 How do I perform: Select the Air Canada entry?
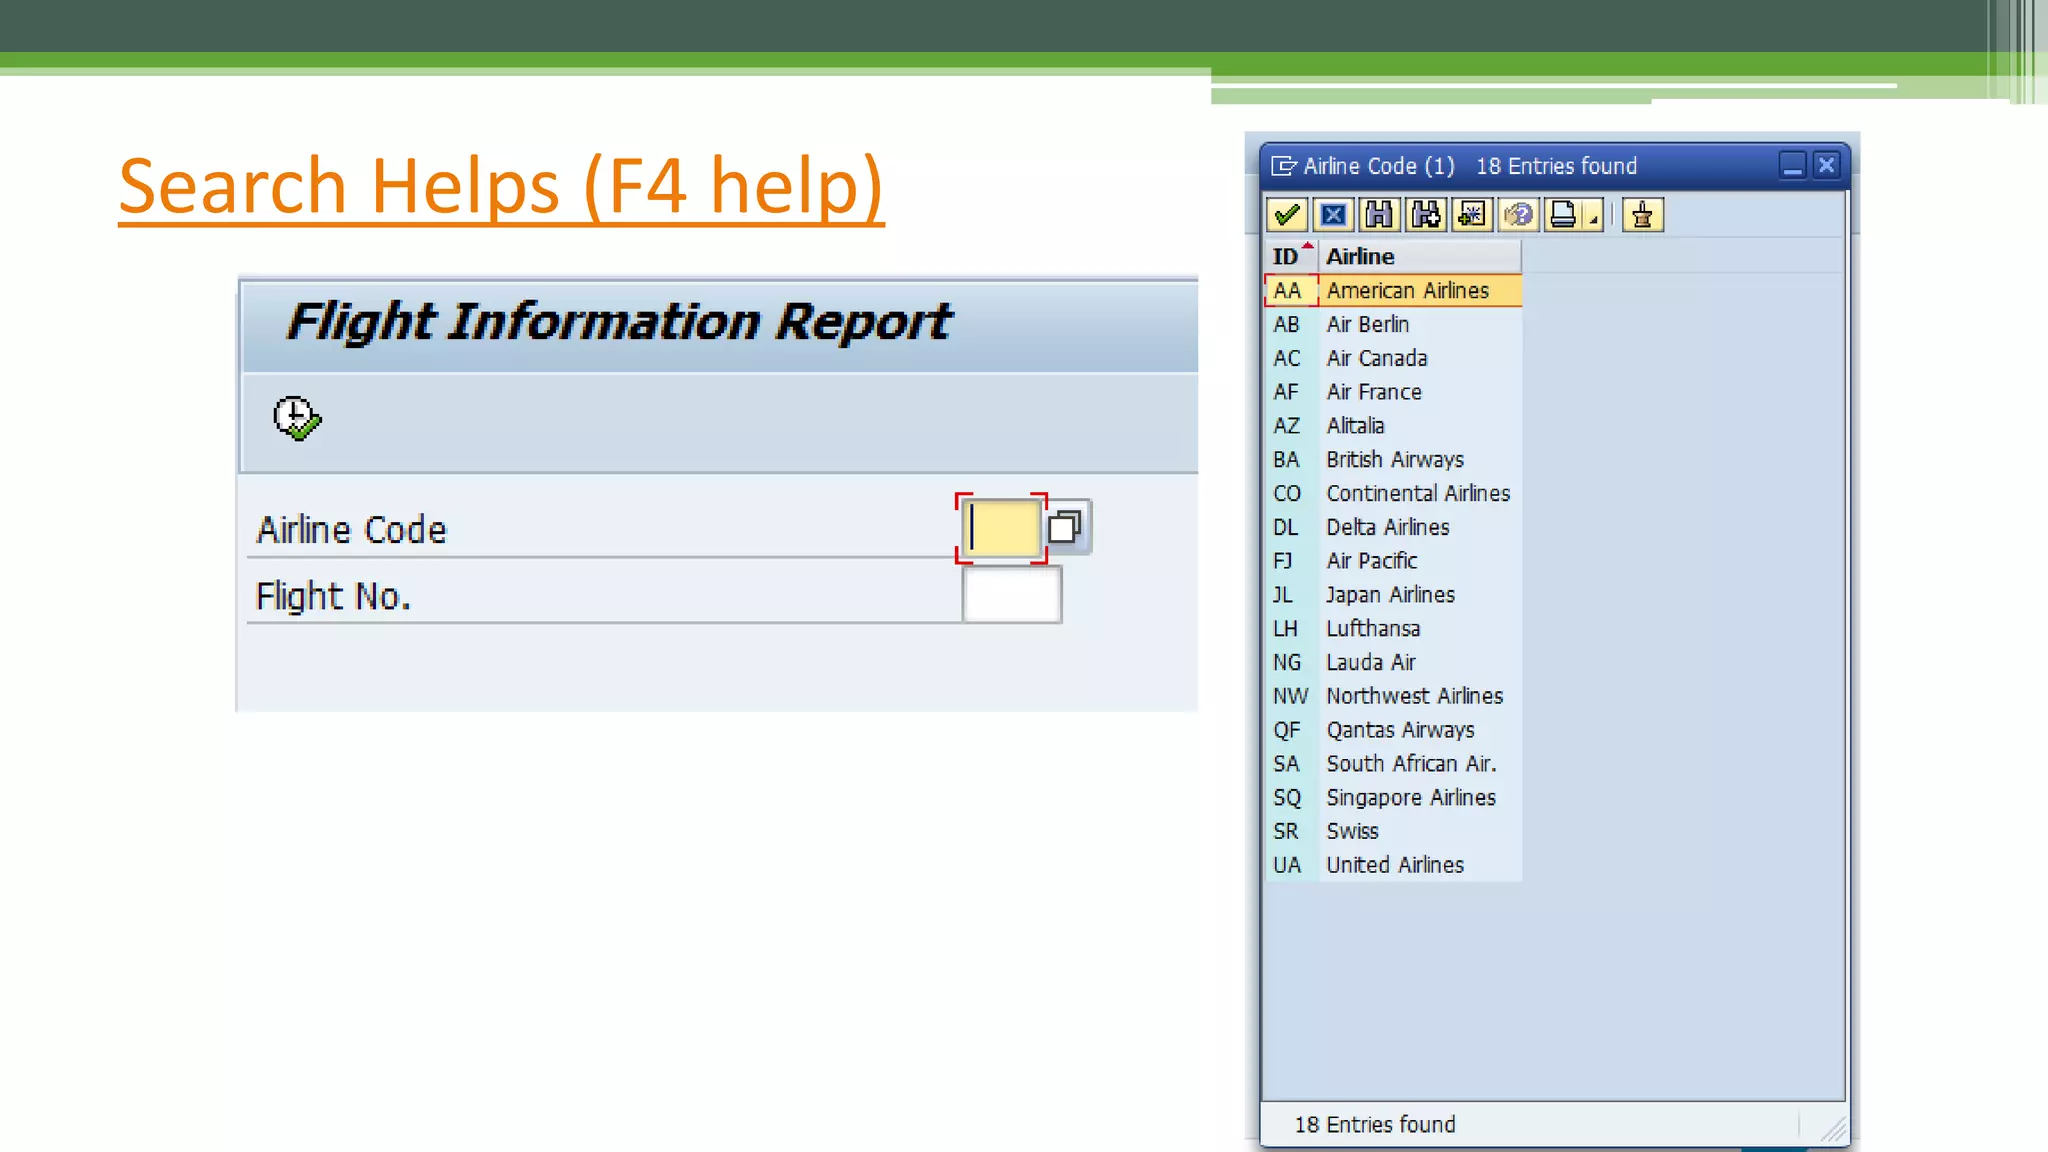point(1393,358)
